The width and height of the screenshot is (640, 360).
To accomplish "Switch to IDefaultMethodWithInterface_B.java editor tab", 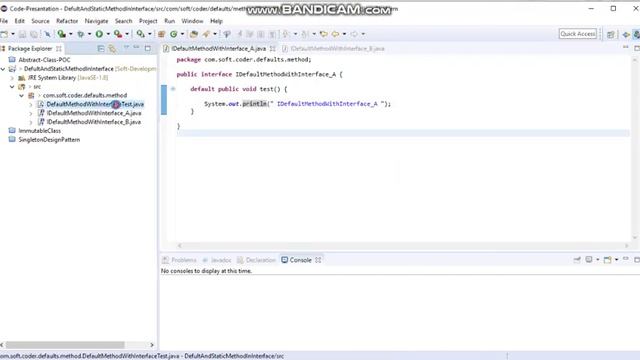I will click(x=333, y=49).
